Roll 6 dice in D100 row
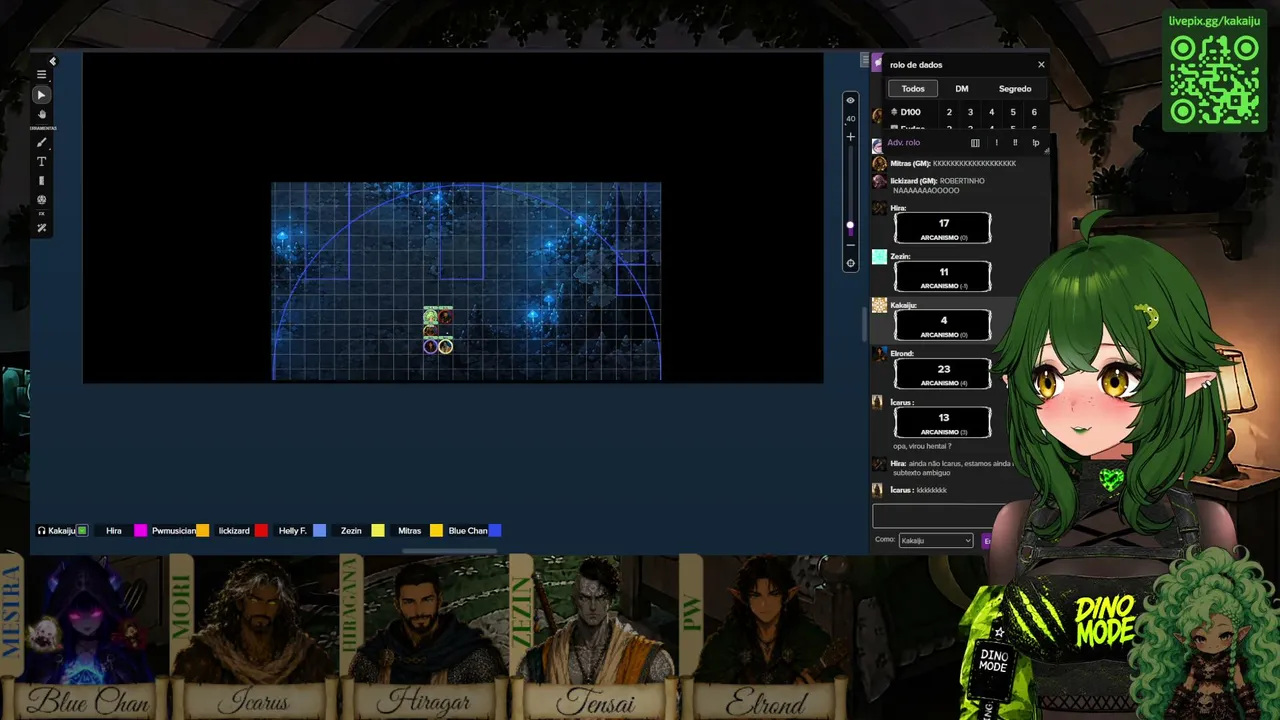Image resolution: width=1280 pixels, height=720 pixels. point(1034,112)
